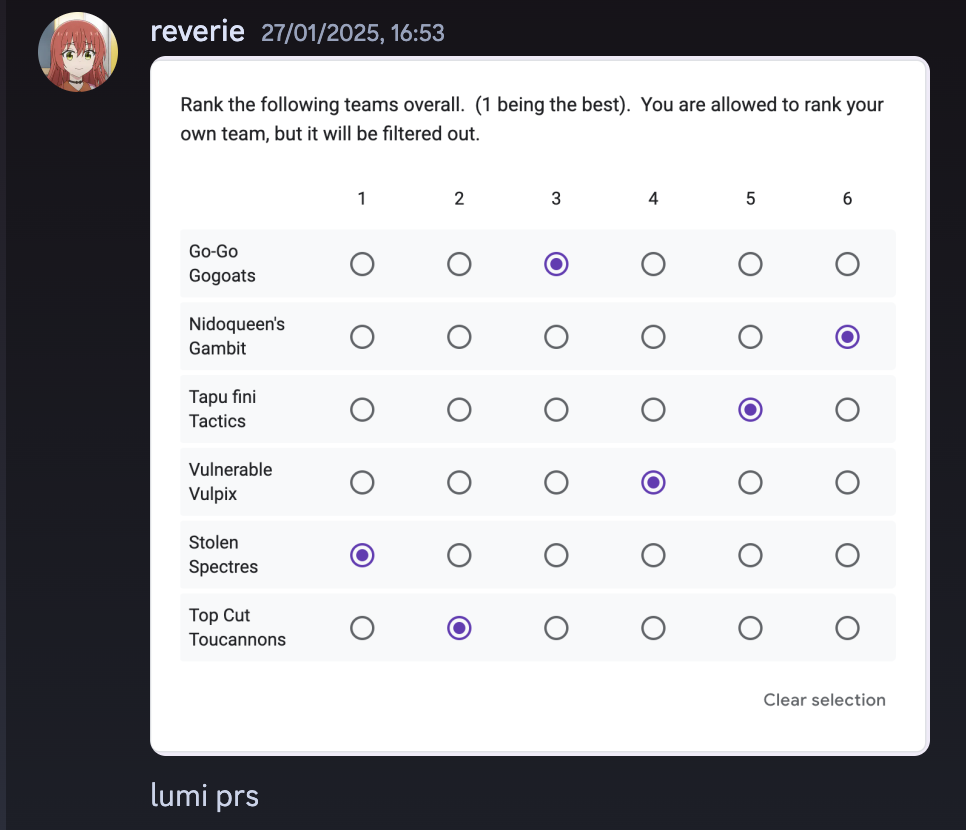Select rank 6 for Nidoqueen's Gambit

click(x=847, y=337)
